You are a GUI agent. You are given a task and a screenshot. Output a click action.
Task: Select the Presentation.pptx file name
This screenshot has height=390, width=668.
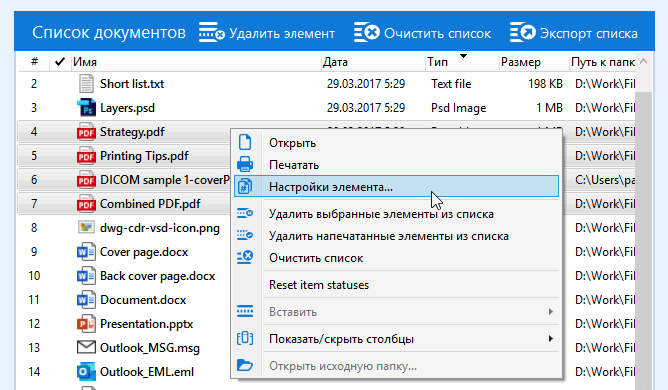click(147, 324)
